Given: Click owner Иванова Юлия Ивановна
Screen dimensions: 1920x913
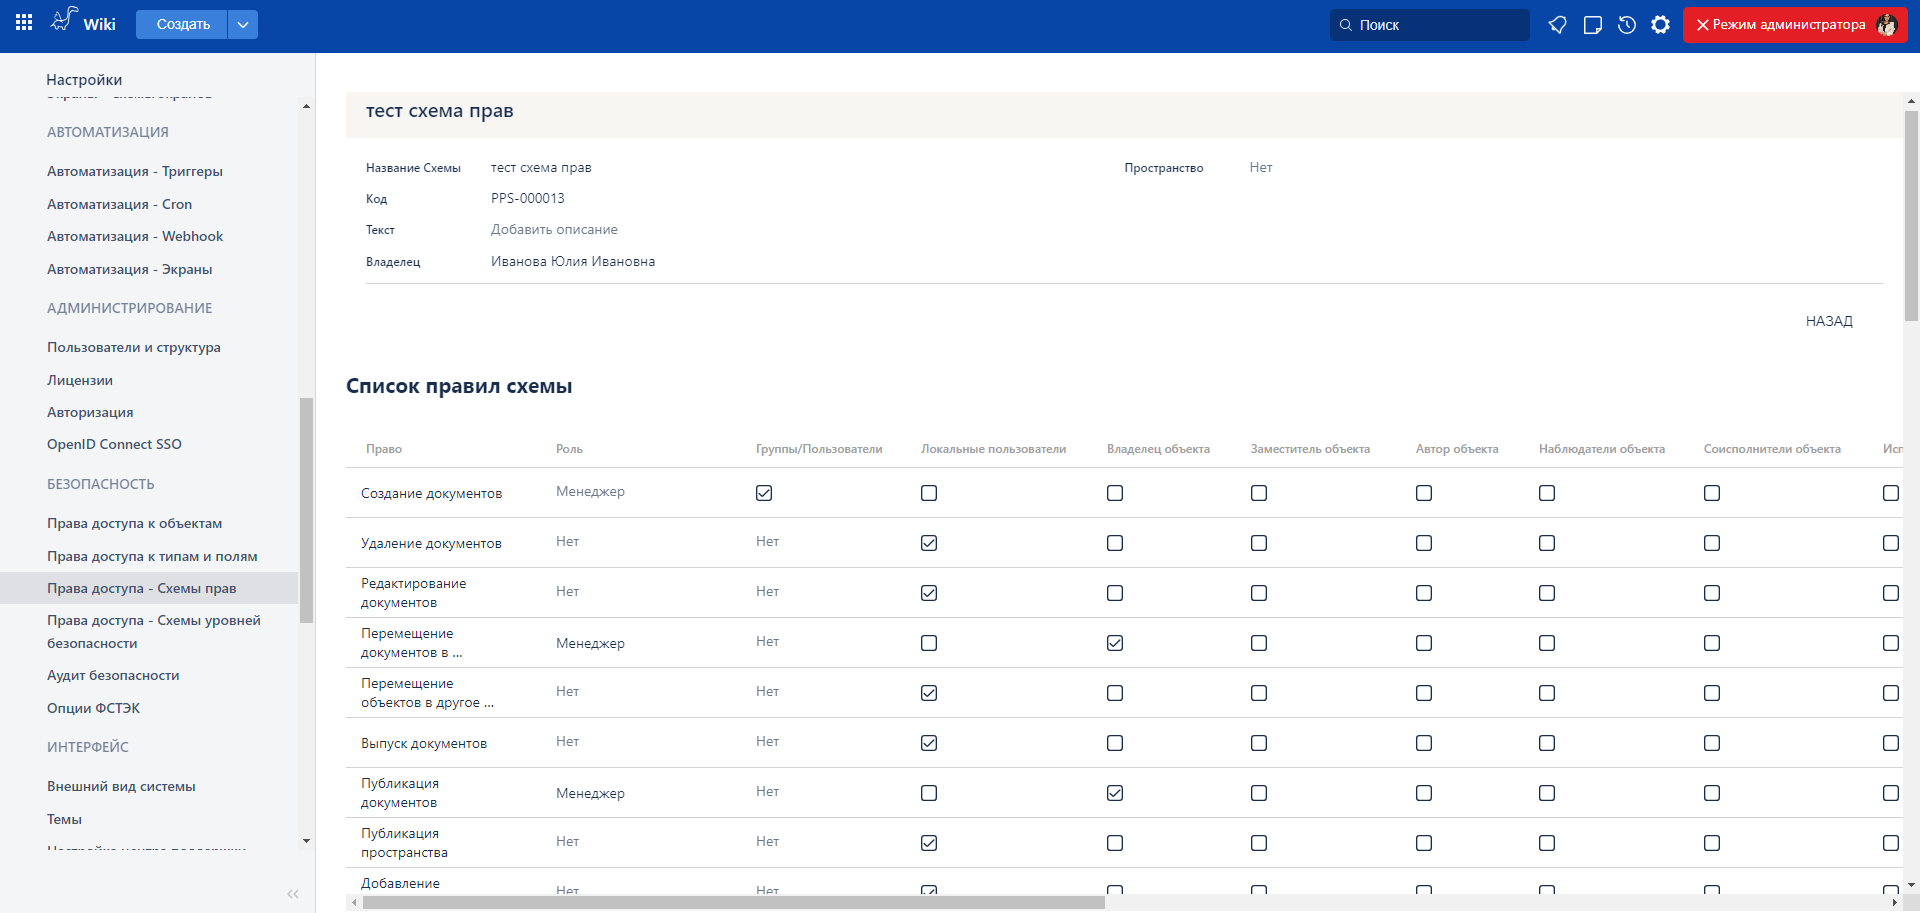Looking at the screenshot, I should (573, 261).
